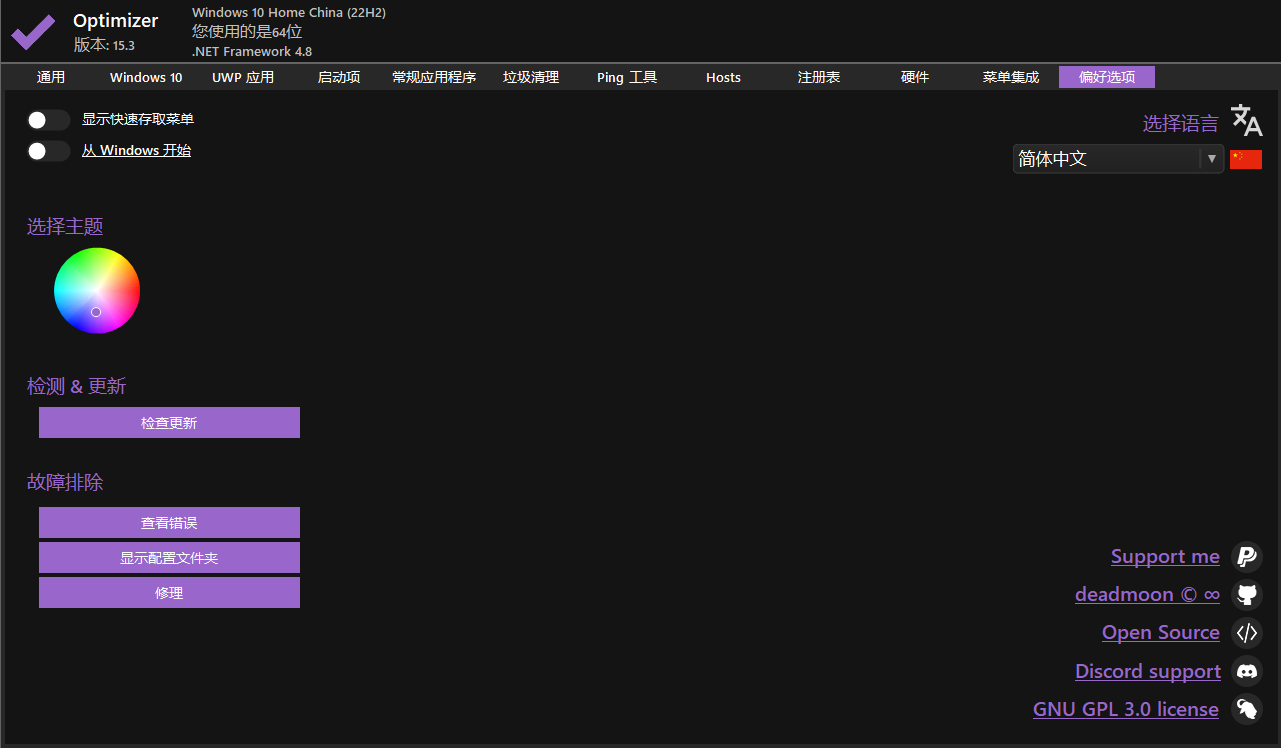Select the 偏好选项 tab
The height and width of the screenshot is (748, 1281).
click(x=1107, y=77)
